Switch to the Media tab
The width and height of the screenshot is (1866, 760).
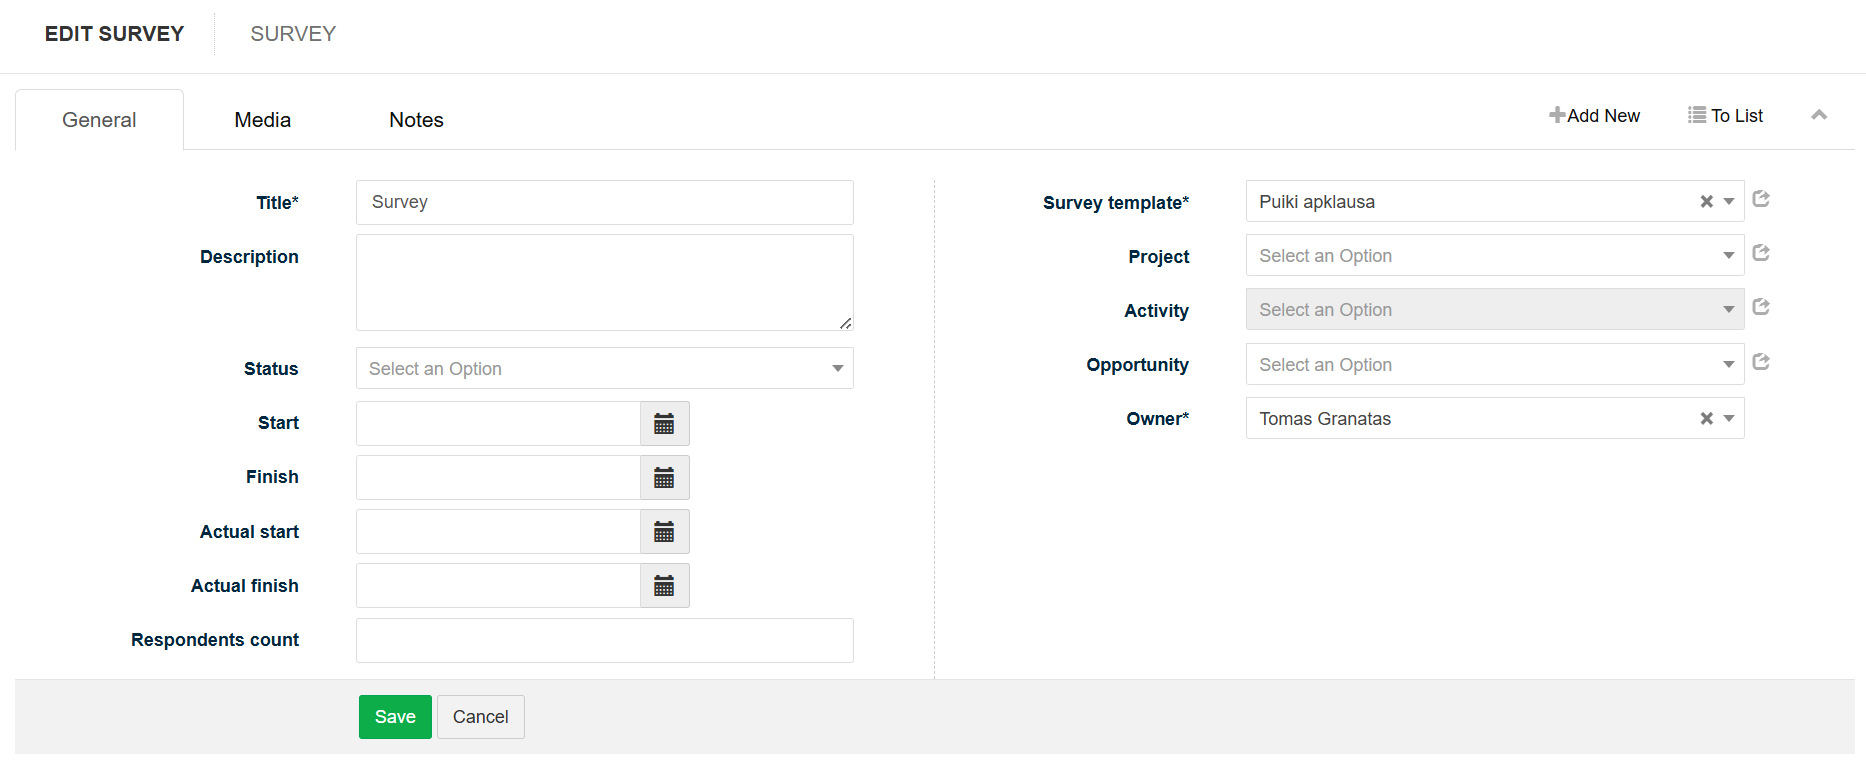(x=263, y=120)
